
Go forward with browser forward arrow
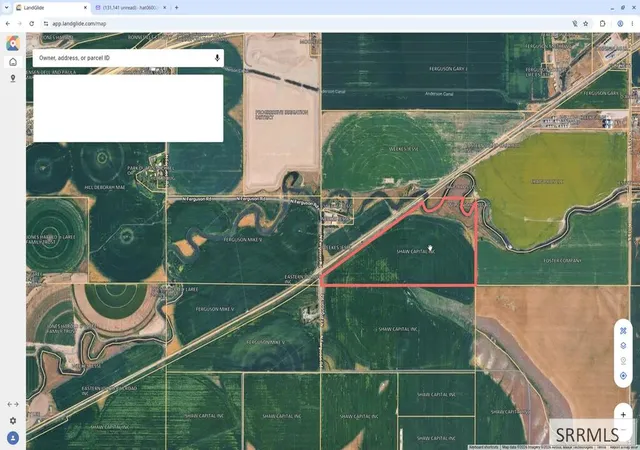coord(19,24)
